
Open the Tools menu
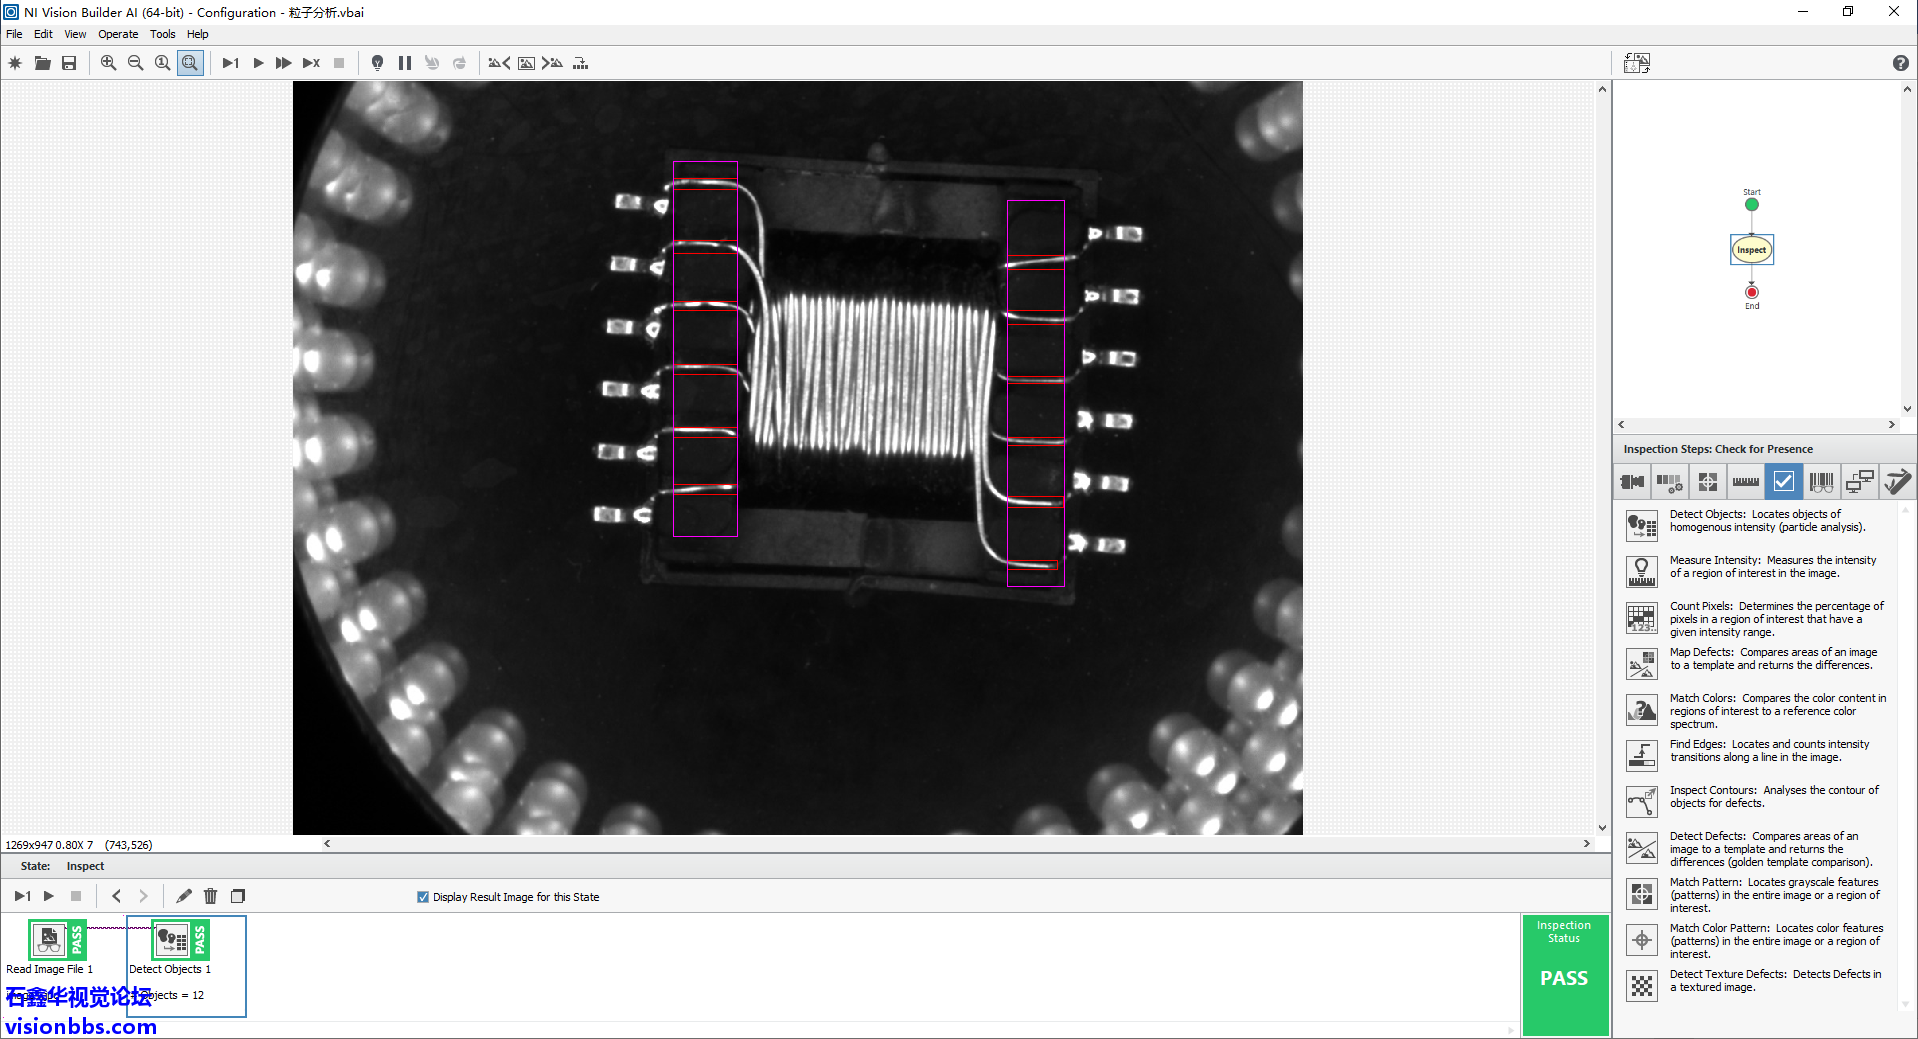coord(162,34)
